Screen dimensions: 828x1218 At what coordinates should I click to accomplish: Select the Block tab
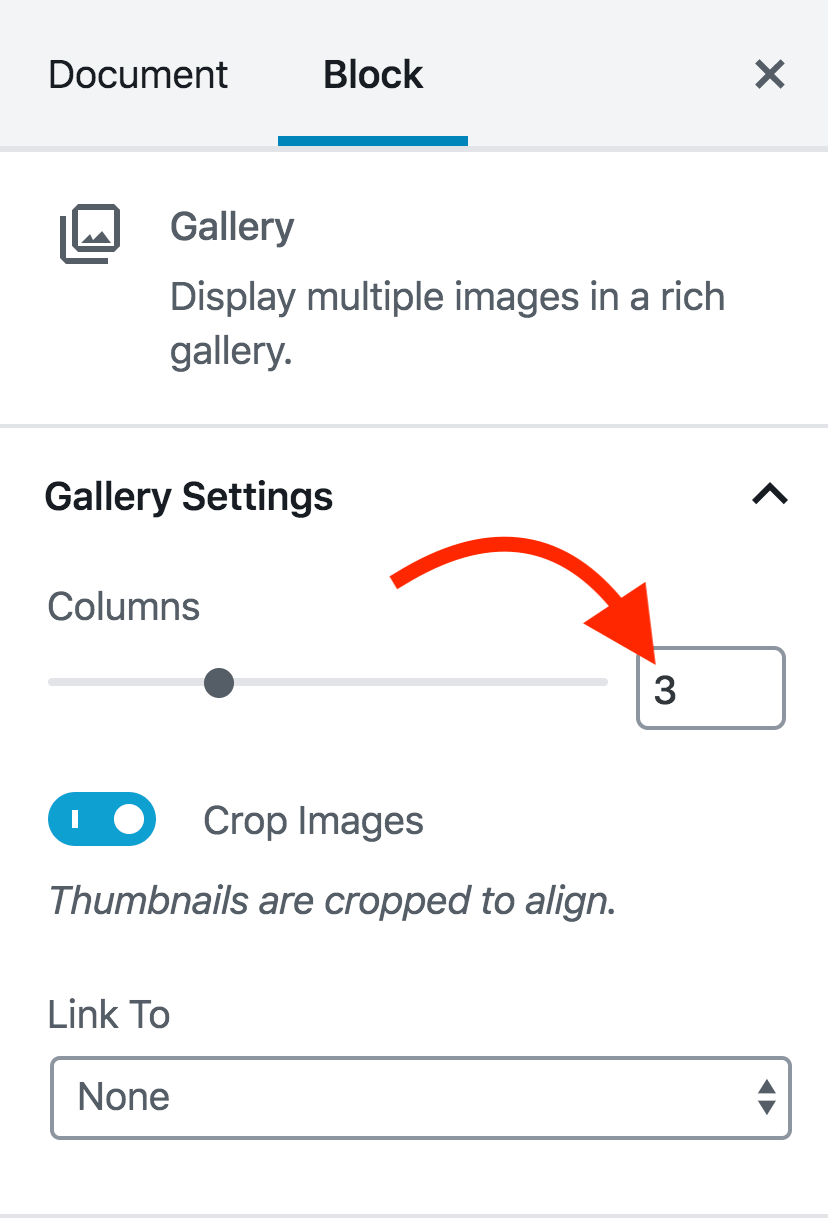point(373,75)
